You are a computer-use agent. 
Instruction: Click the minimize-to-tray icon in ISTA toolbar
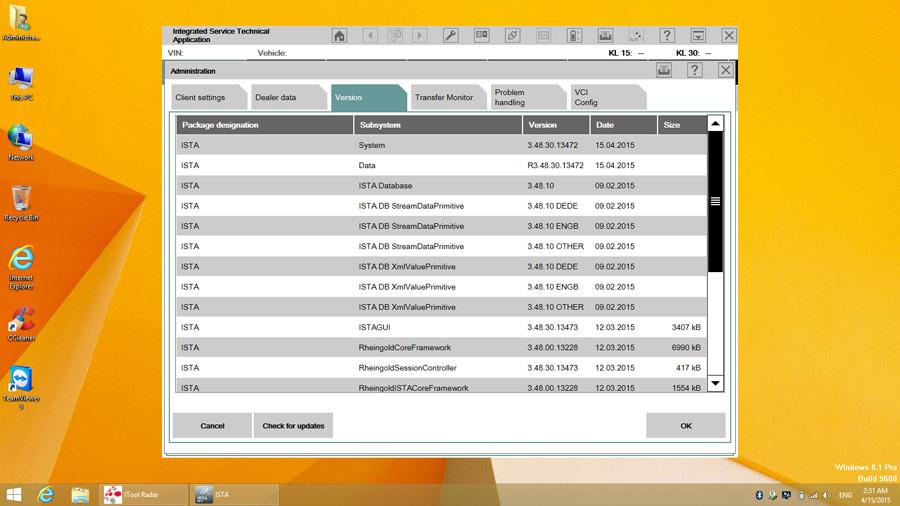[698, 36]
